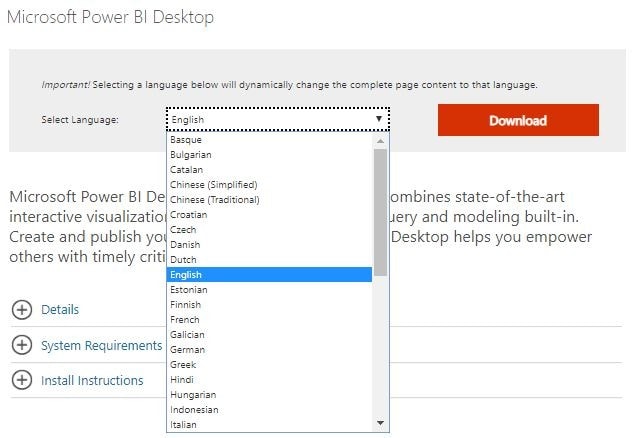Click the language list scroll-up arrow
Screen dimensions: 632x438
(x=380, y=141)
